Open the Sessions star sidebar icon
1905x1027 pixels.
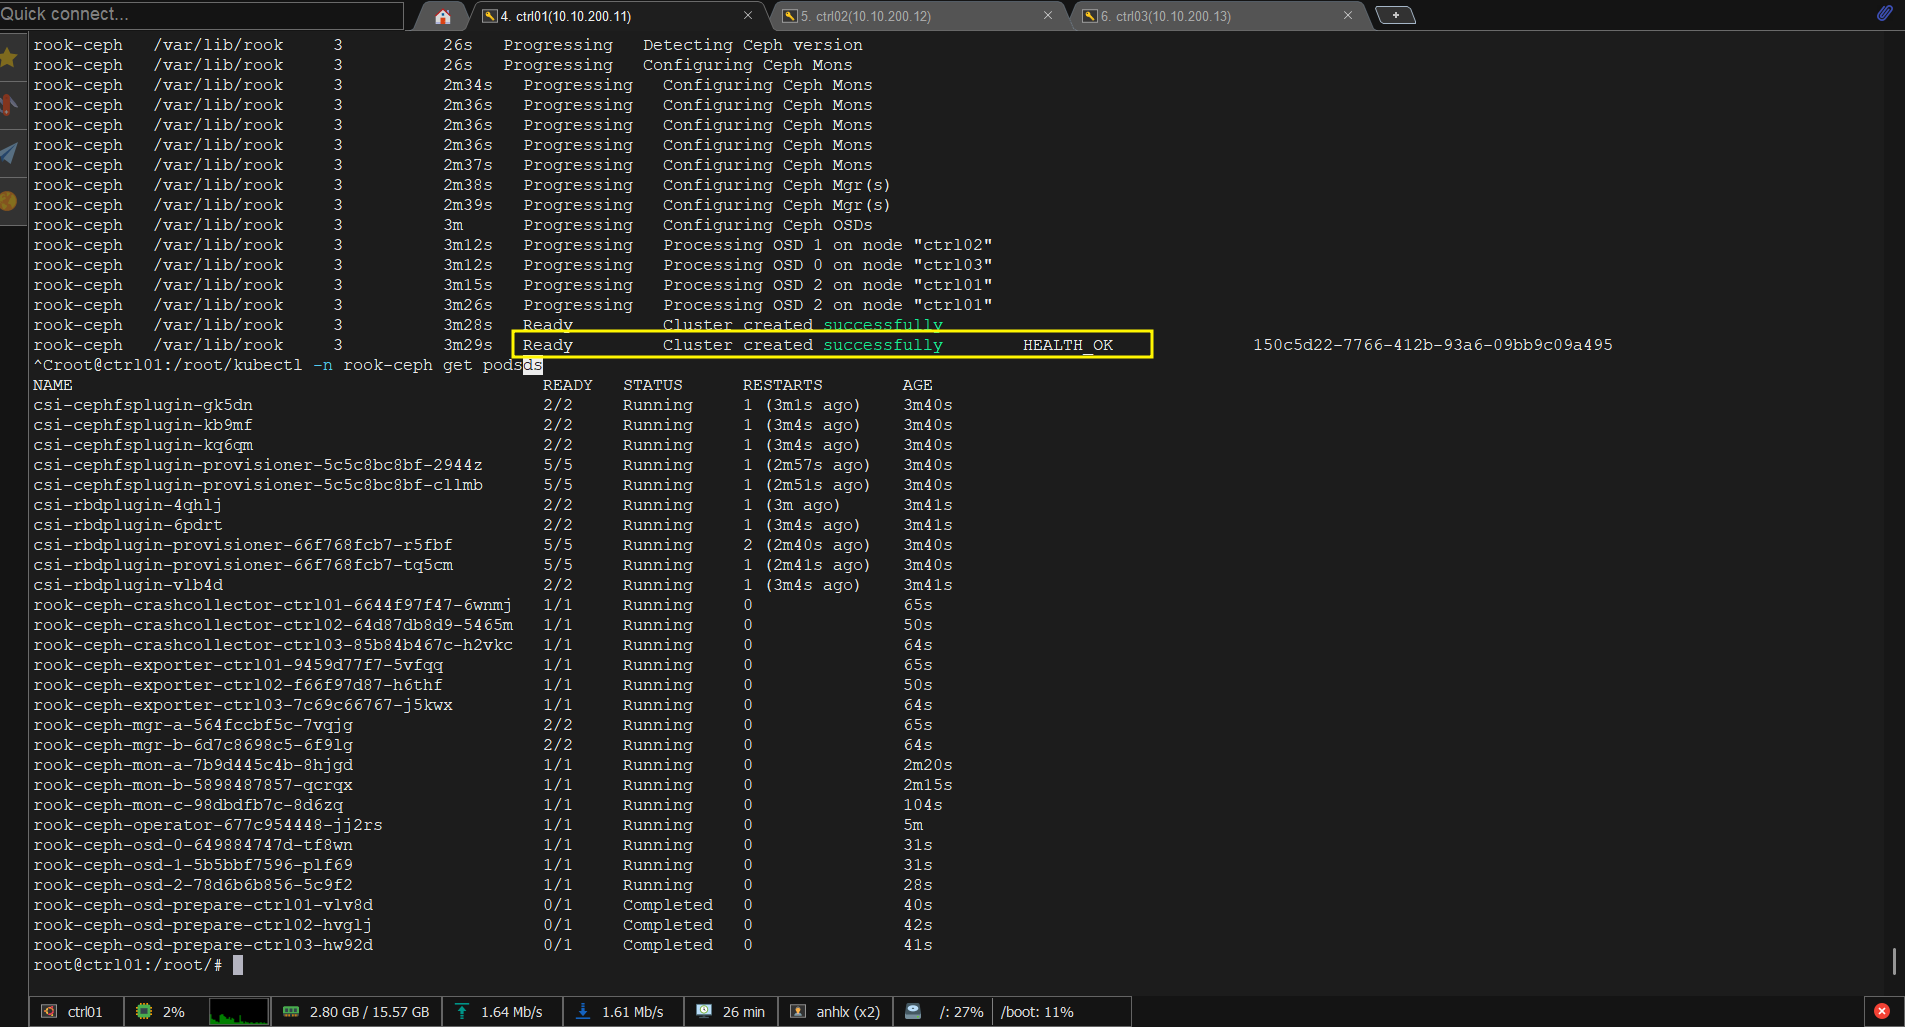(9, 58)
